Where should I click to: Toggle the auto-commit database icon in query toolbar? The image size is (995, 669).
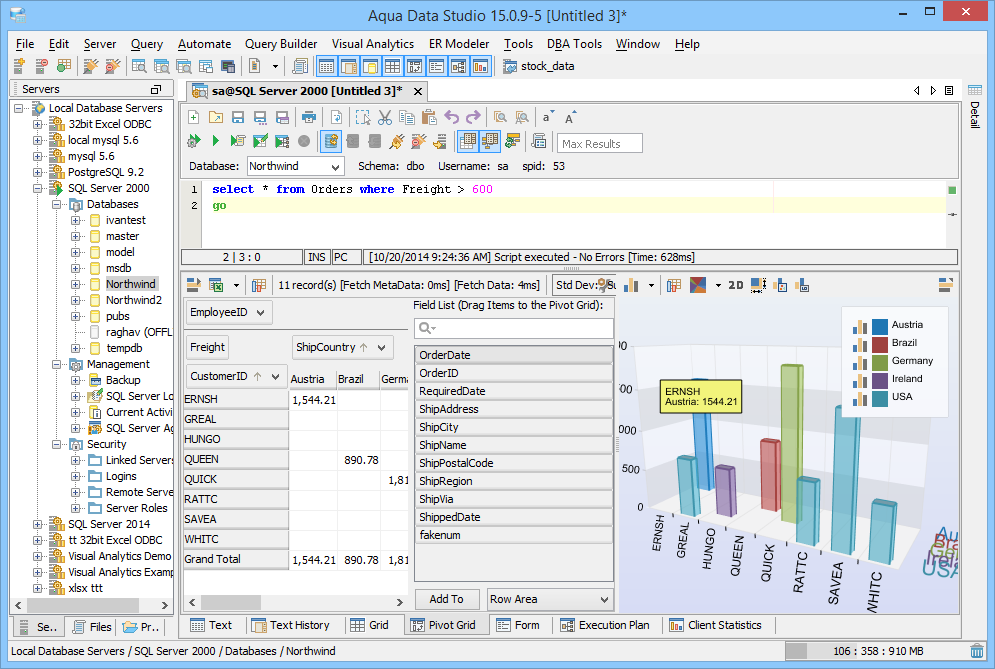(x=331, y=141)
